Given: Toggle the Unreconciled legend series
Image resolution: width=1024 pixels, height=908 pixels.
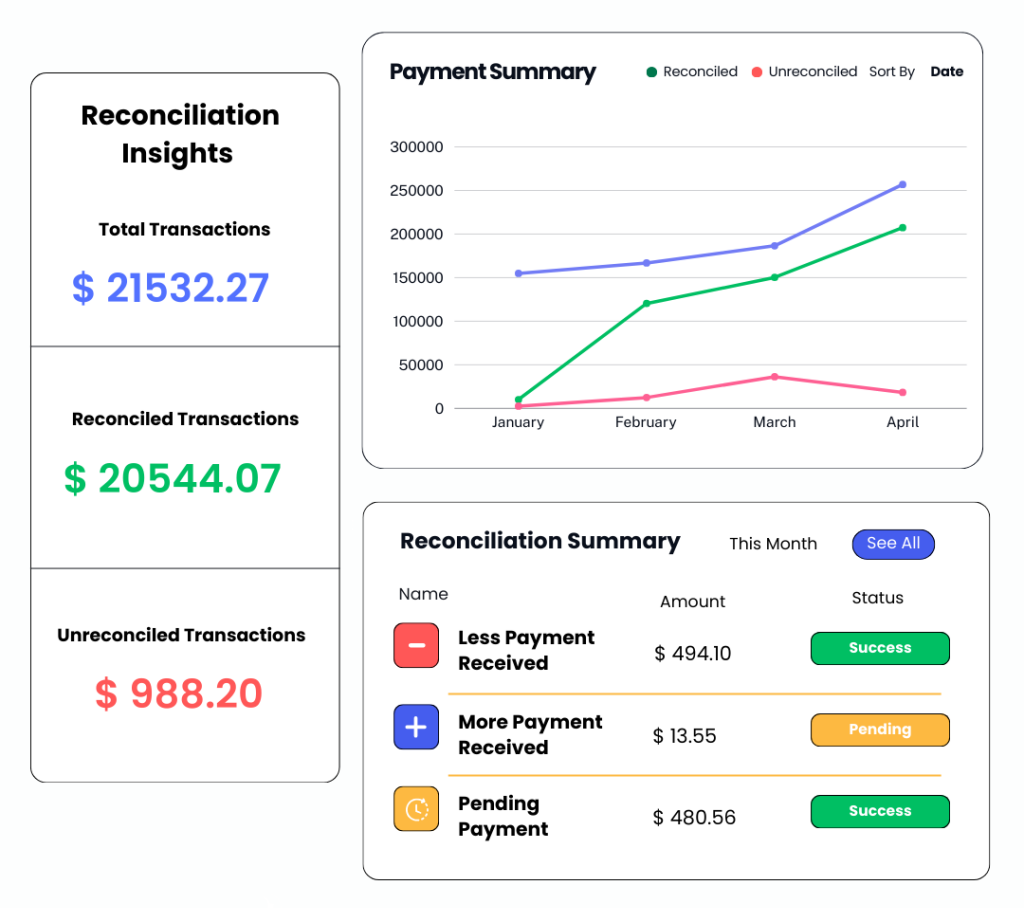Looking at the screenshot, I should (x=811, y=72).
